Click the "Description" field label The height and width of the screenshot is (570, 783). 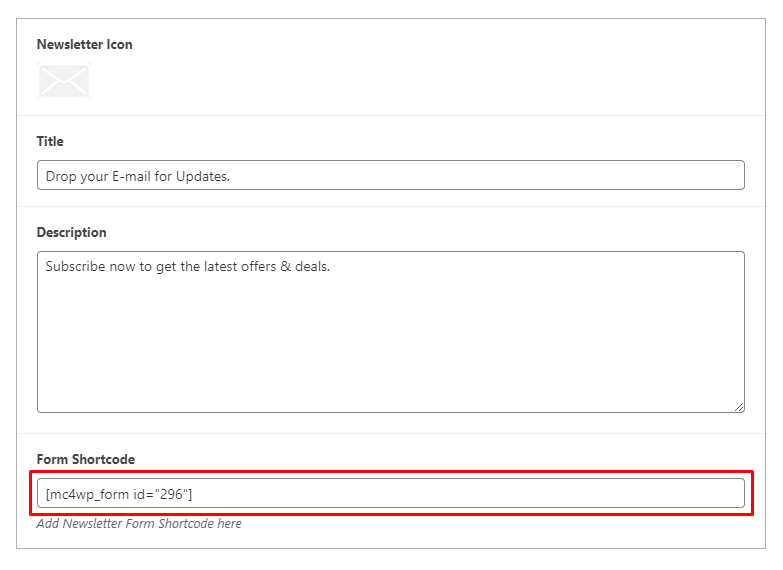[71, 232]
